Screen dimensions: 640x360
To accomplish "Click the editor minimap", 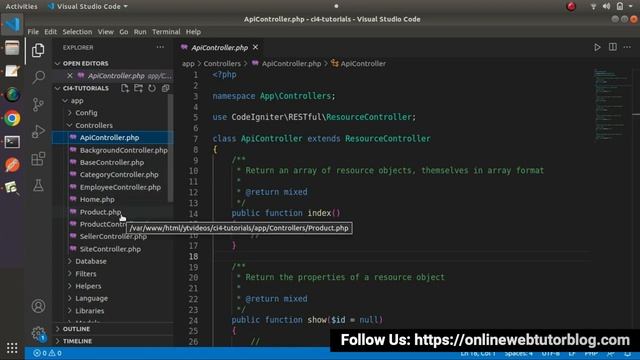I will pos(611,105).
